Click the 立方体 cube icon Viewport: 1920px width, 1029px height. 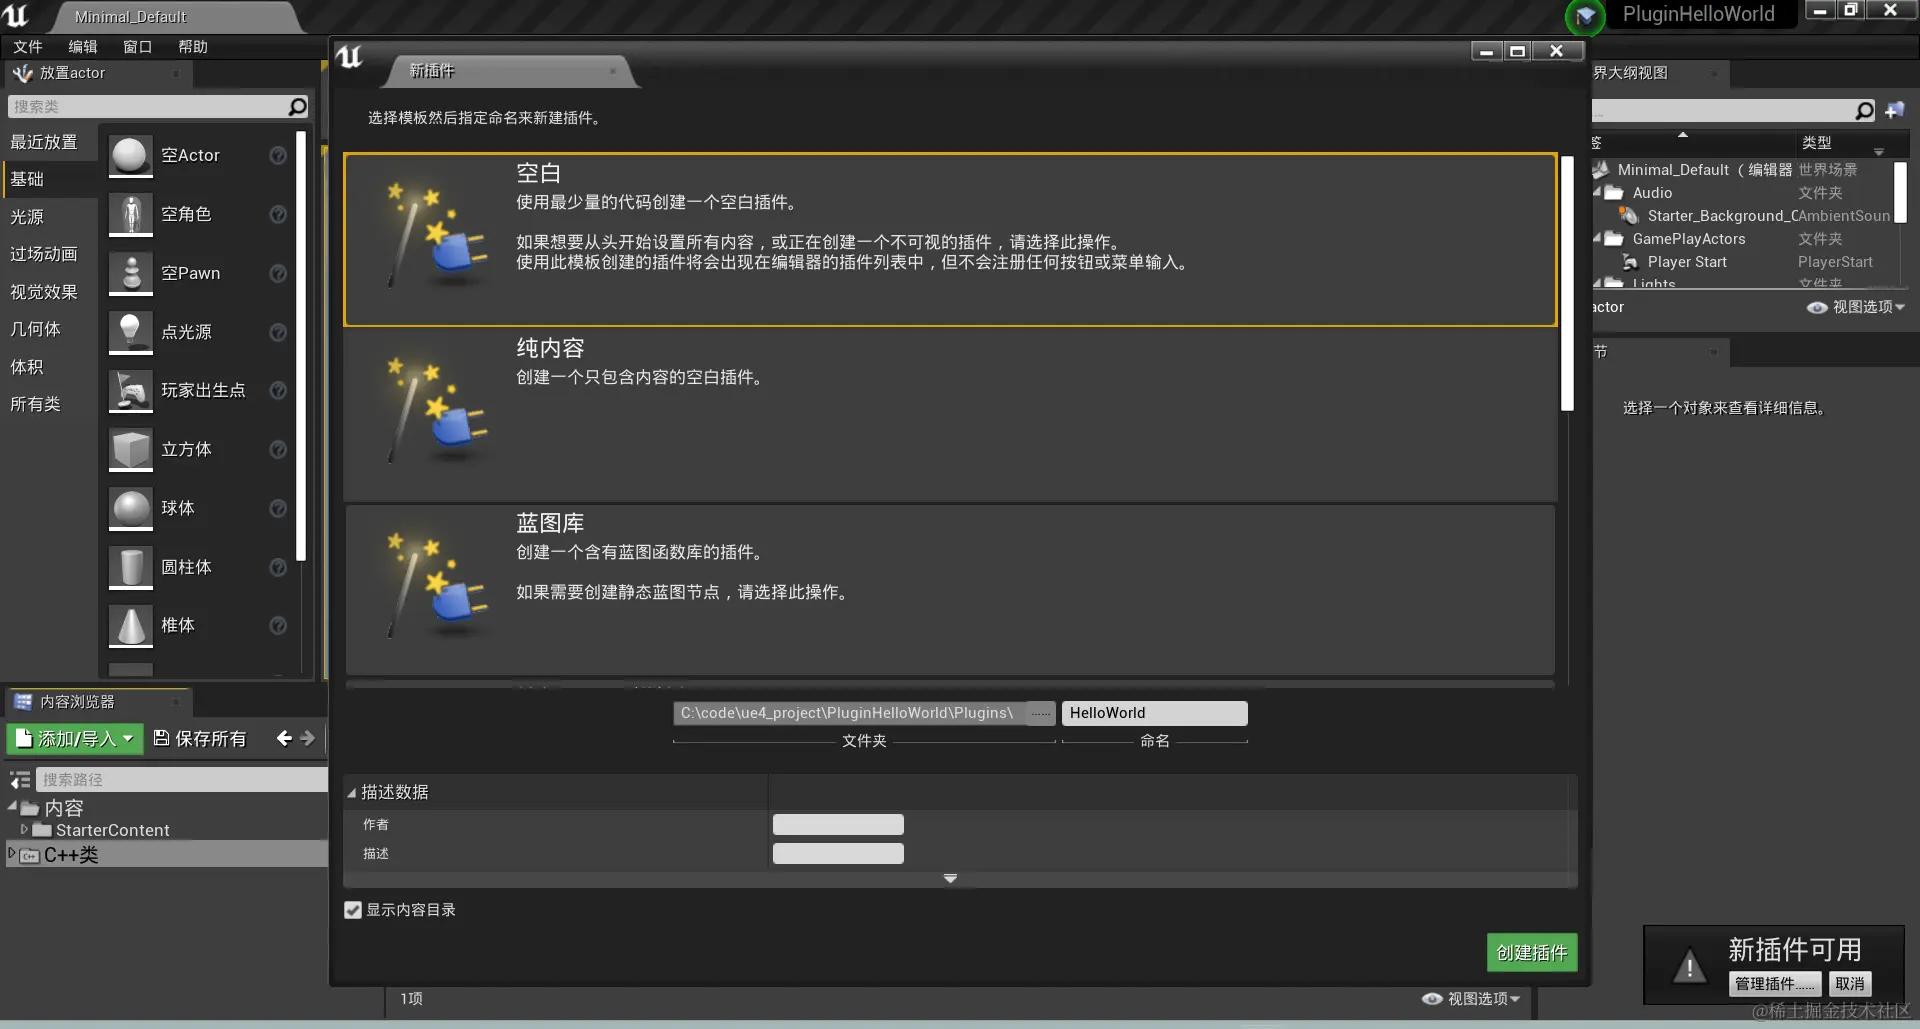(x=131, y=449)
